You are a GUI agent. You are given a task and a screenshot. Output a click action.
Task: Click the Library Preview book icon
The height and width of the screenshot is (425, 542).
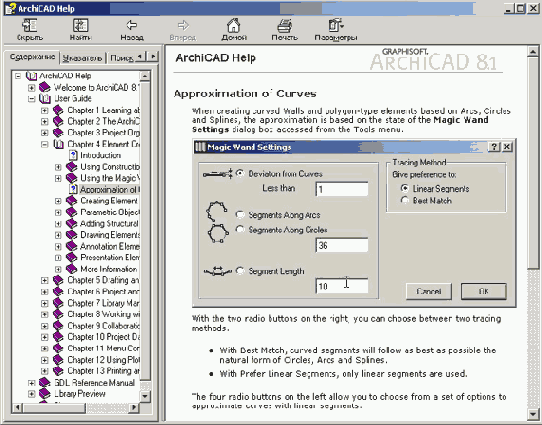45,393
